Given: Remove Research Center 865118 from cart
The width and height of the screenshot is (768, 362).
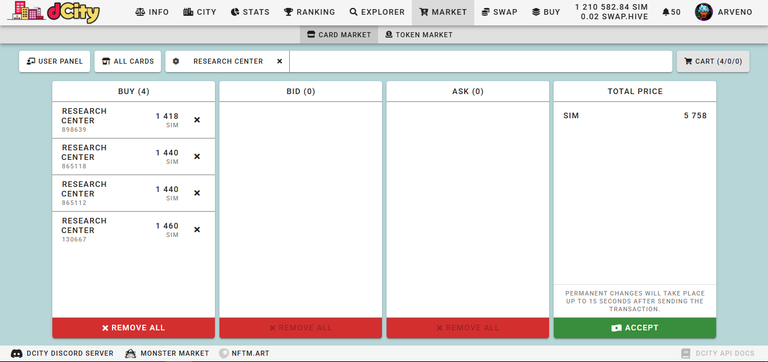Looking at the screenshot, I should (197, 156).
